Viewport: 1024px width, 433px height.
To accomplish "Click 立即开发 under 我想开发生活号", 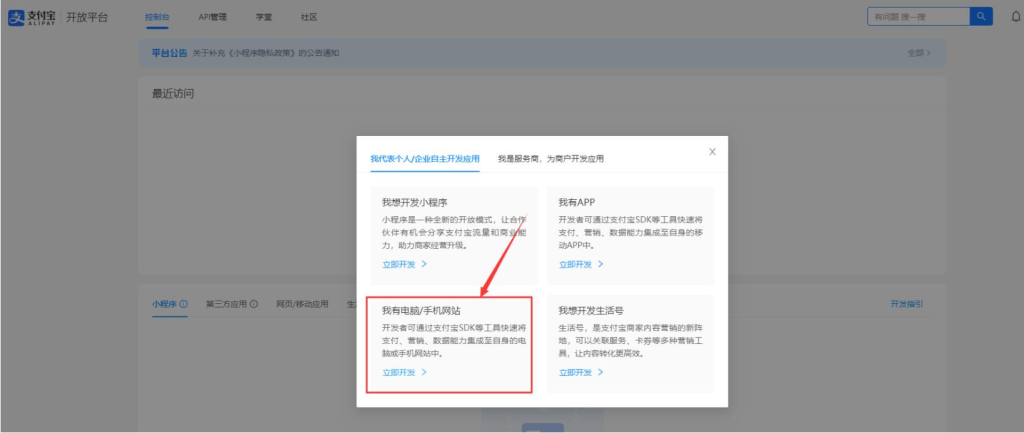I will tap(581, 372).
